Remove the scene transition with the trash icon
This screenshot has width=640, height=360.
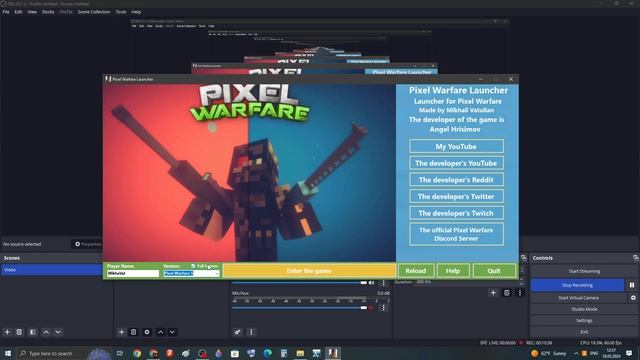[x=507, y=293]
